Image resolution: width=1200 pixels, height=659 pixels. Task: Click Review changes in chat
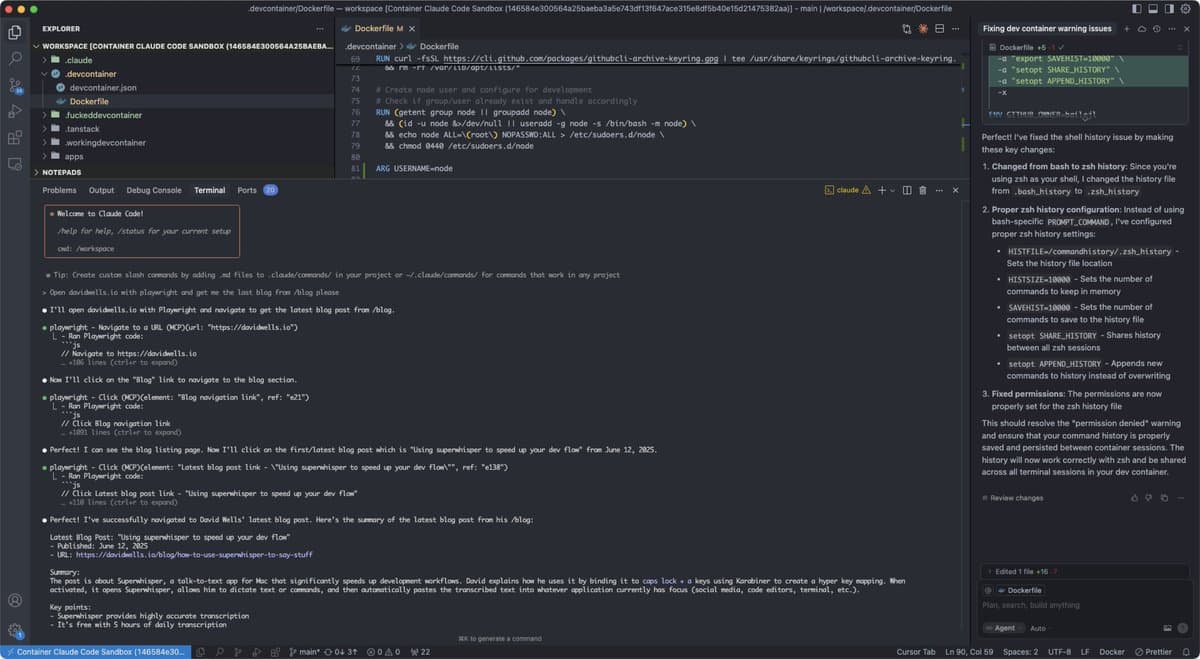pos(1013,498)
